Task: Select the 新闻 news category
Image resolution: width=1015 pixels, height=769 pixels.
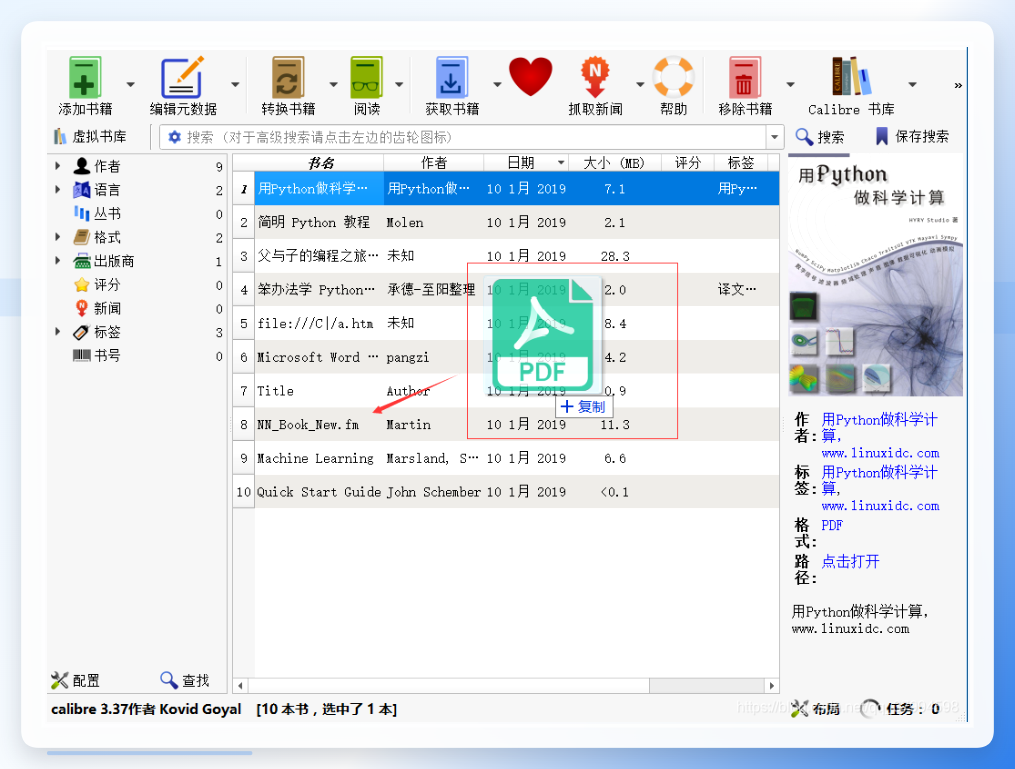Action: [x=107, y=308]
